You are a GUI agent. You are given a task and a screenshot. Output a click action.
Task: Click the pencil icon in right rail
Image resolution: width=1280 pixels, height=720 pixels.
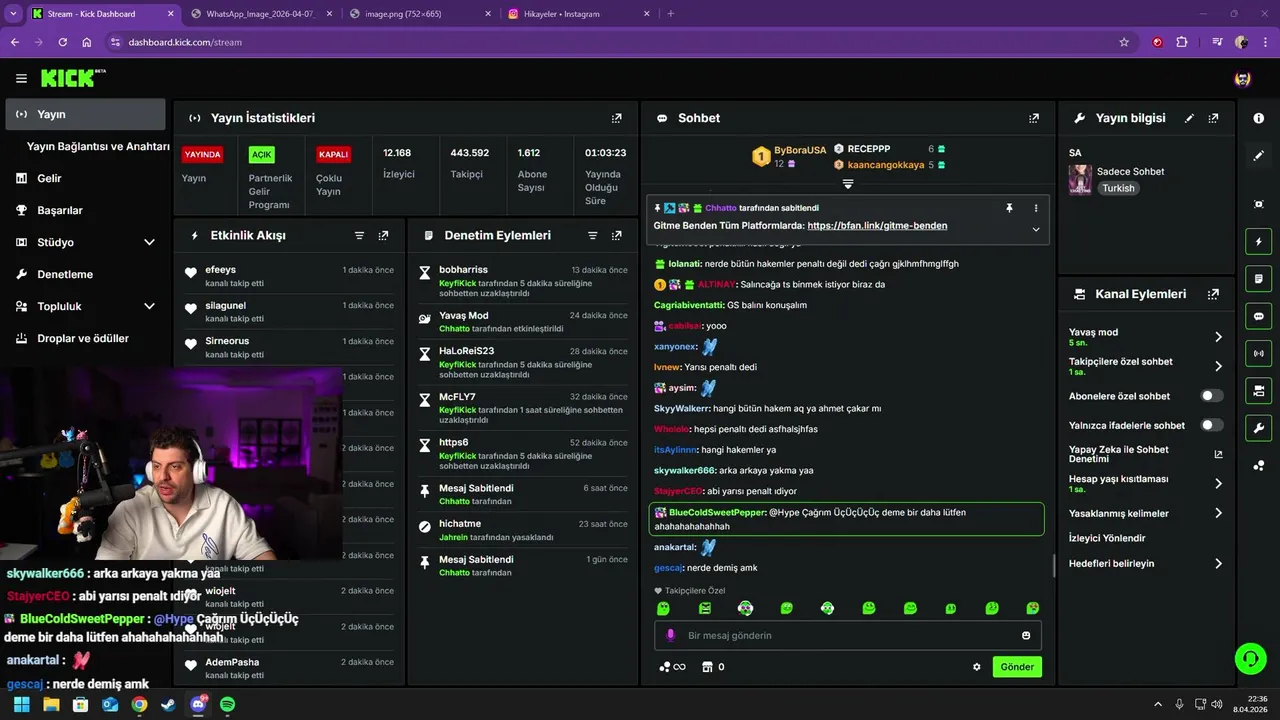(x=1258, y=156)
